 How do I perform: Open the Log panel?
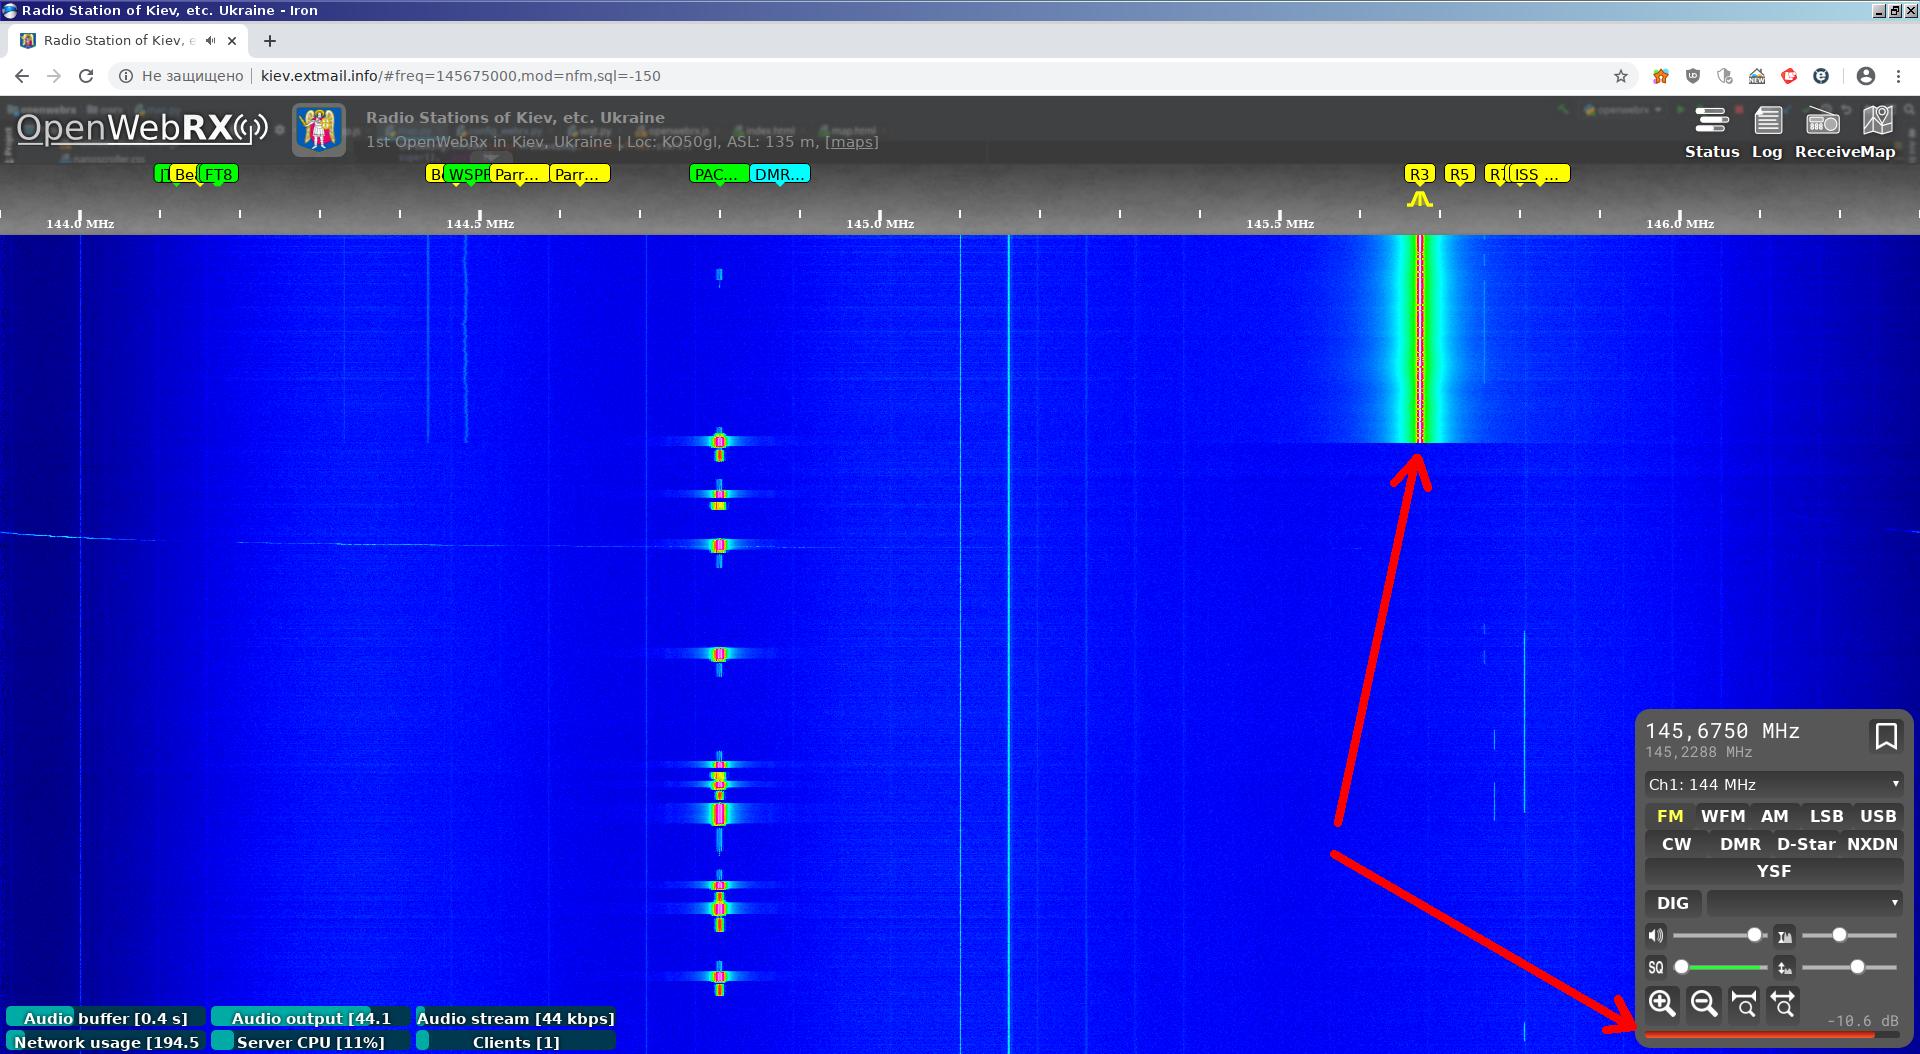coord(1767,123)
